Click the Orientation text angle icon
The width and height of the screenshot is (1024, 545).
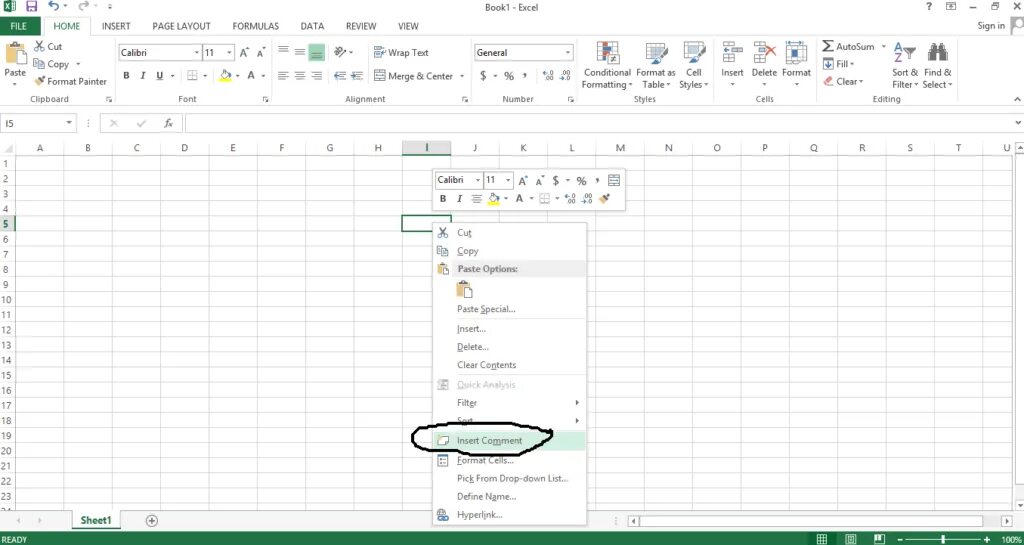340,52
